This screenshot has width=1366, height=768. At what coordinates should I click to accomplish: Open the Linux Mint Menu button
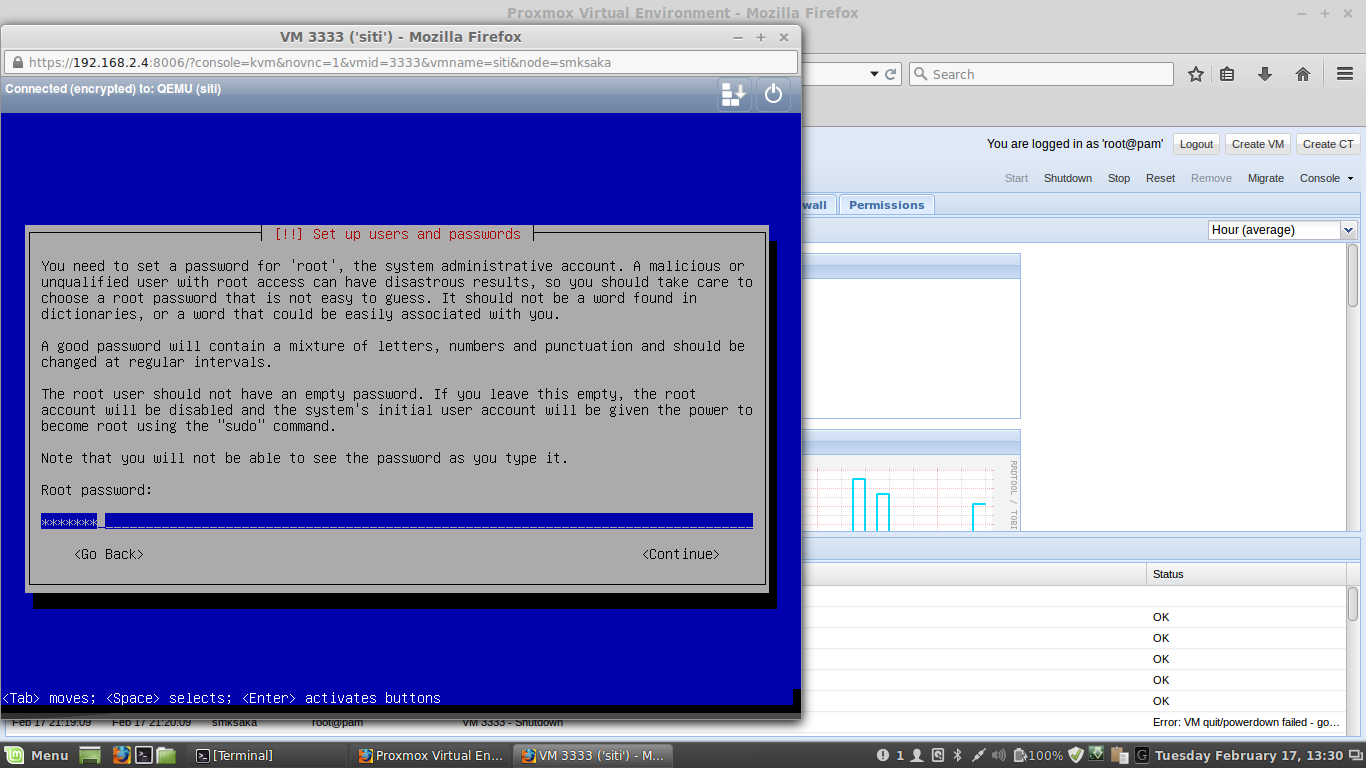(x=37, y=755)
